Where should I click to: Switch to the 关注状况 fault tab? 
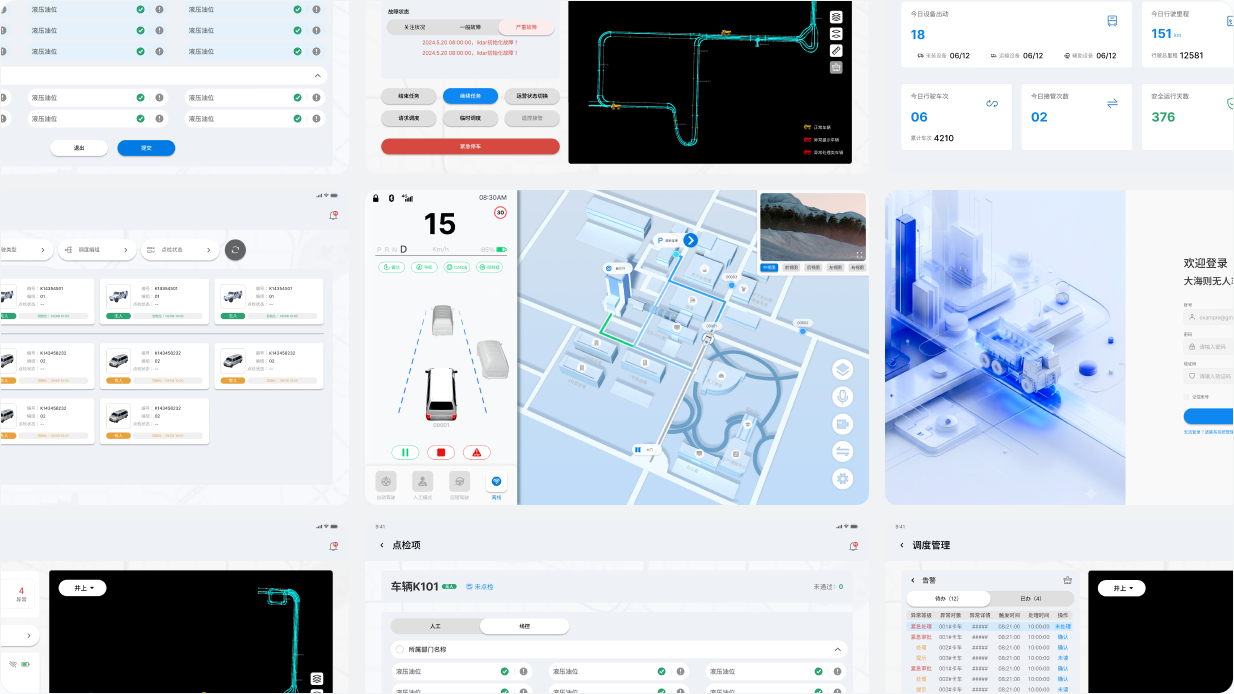[415, 27]
